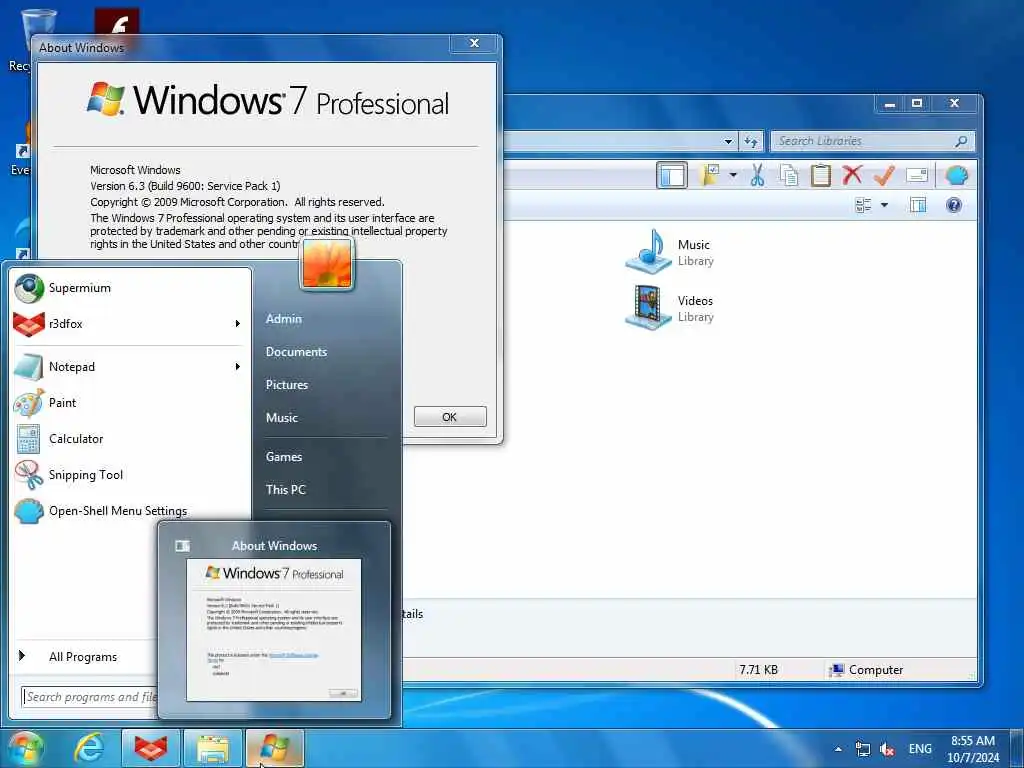The image size is (1024, 768).
Task: Click the ENG language indicator
Action: point(920,749)
